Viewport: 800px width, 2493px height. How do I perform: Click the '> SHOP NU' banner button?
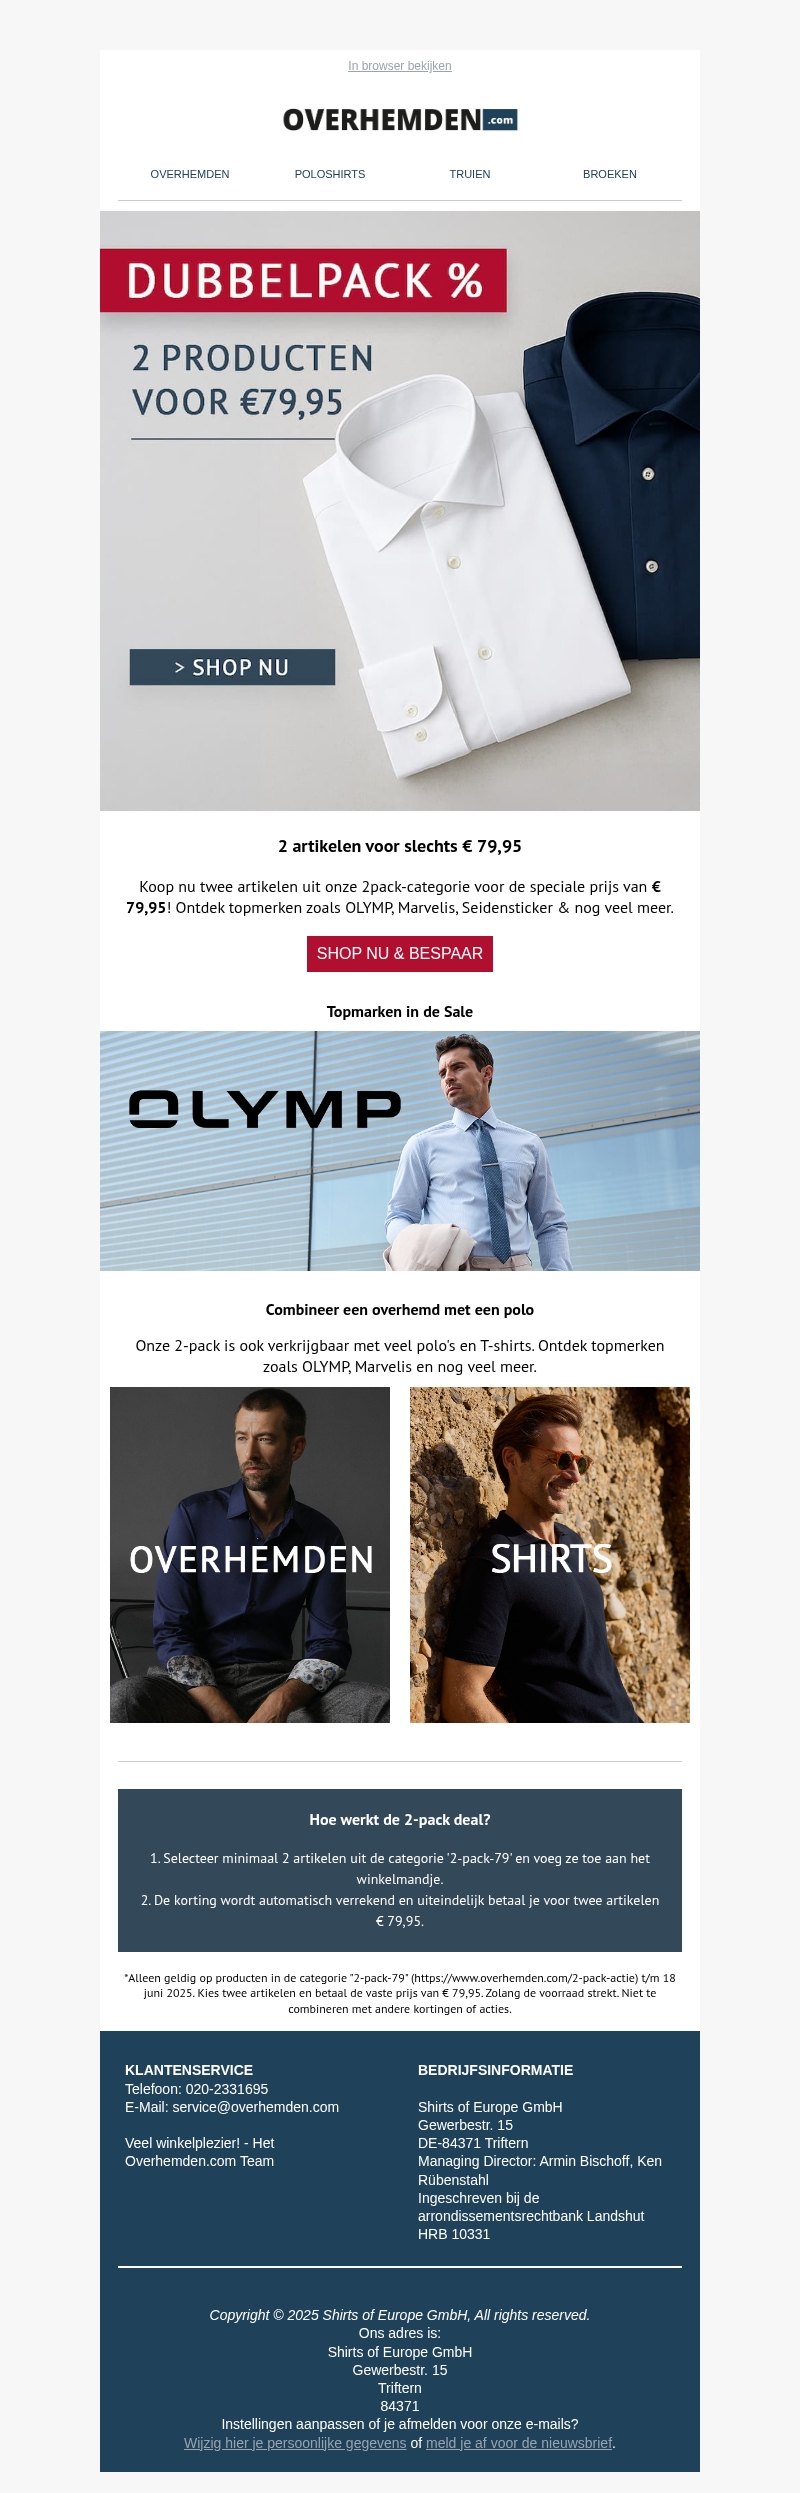(232, 667)
